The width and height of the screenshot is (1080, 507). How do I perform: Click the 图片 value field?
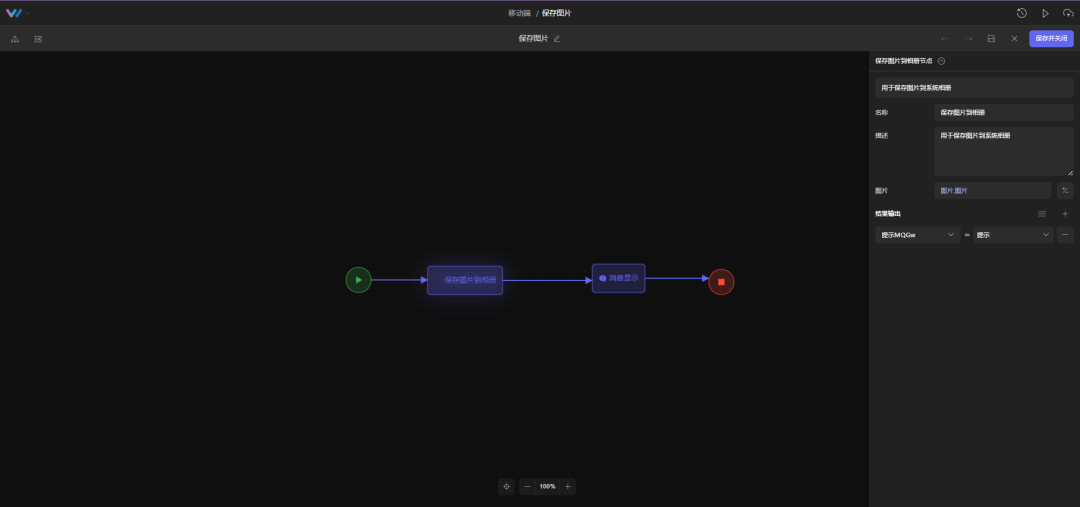(x=993, y=191)
